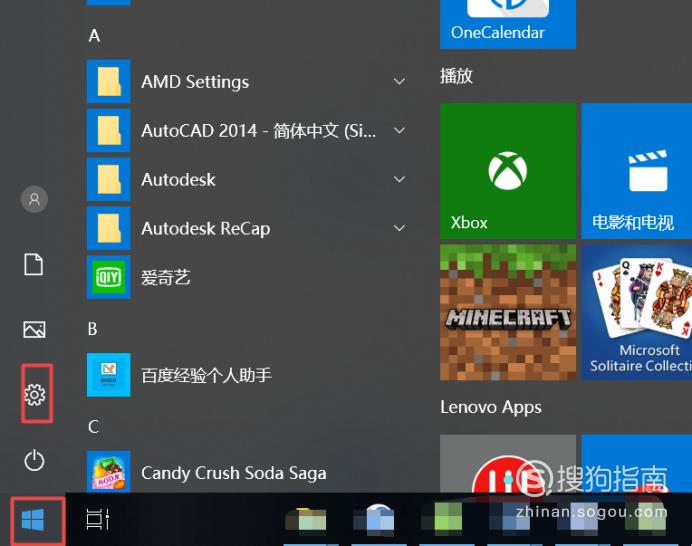Click the AutoCAD 2014 folder icon

click(109, 130)
